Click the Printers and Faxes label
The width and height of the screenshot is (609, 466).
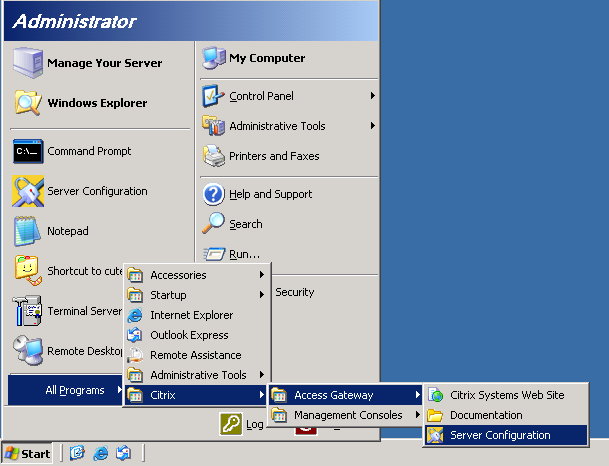[274, 156]
